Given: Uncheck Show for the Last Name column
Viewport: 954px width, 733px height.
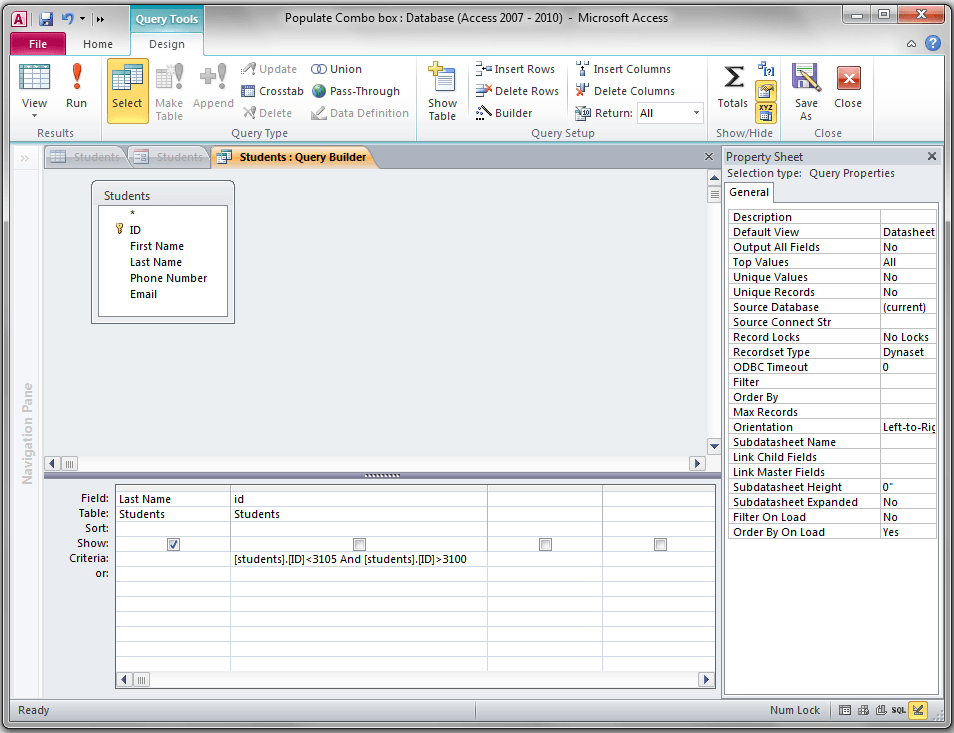Looking at the screenshot, I should click(x=173, y=544).
